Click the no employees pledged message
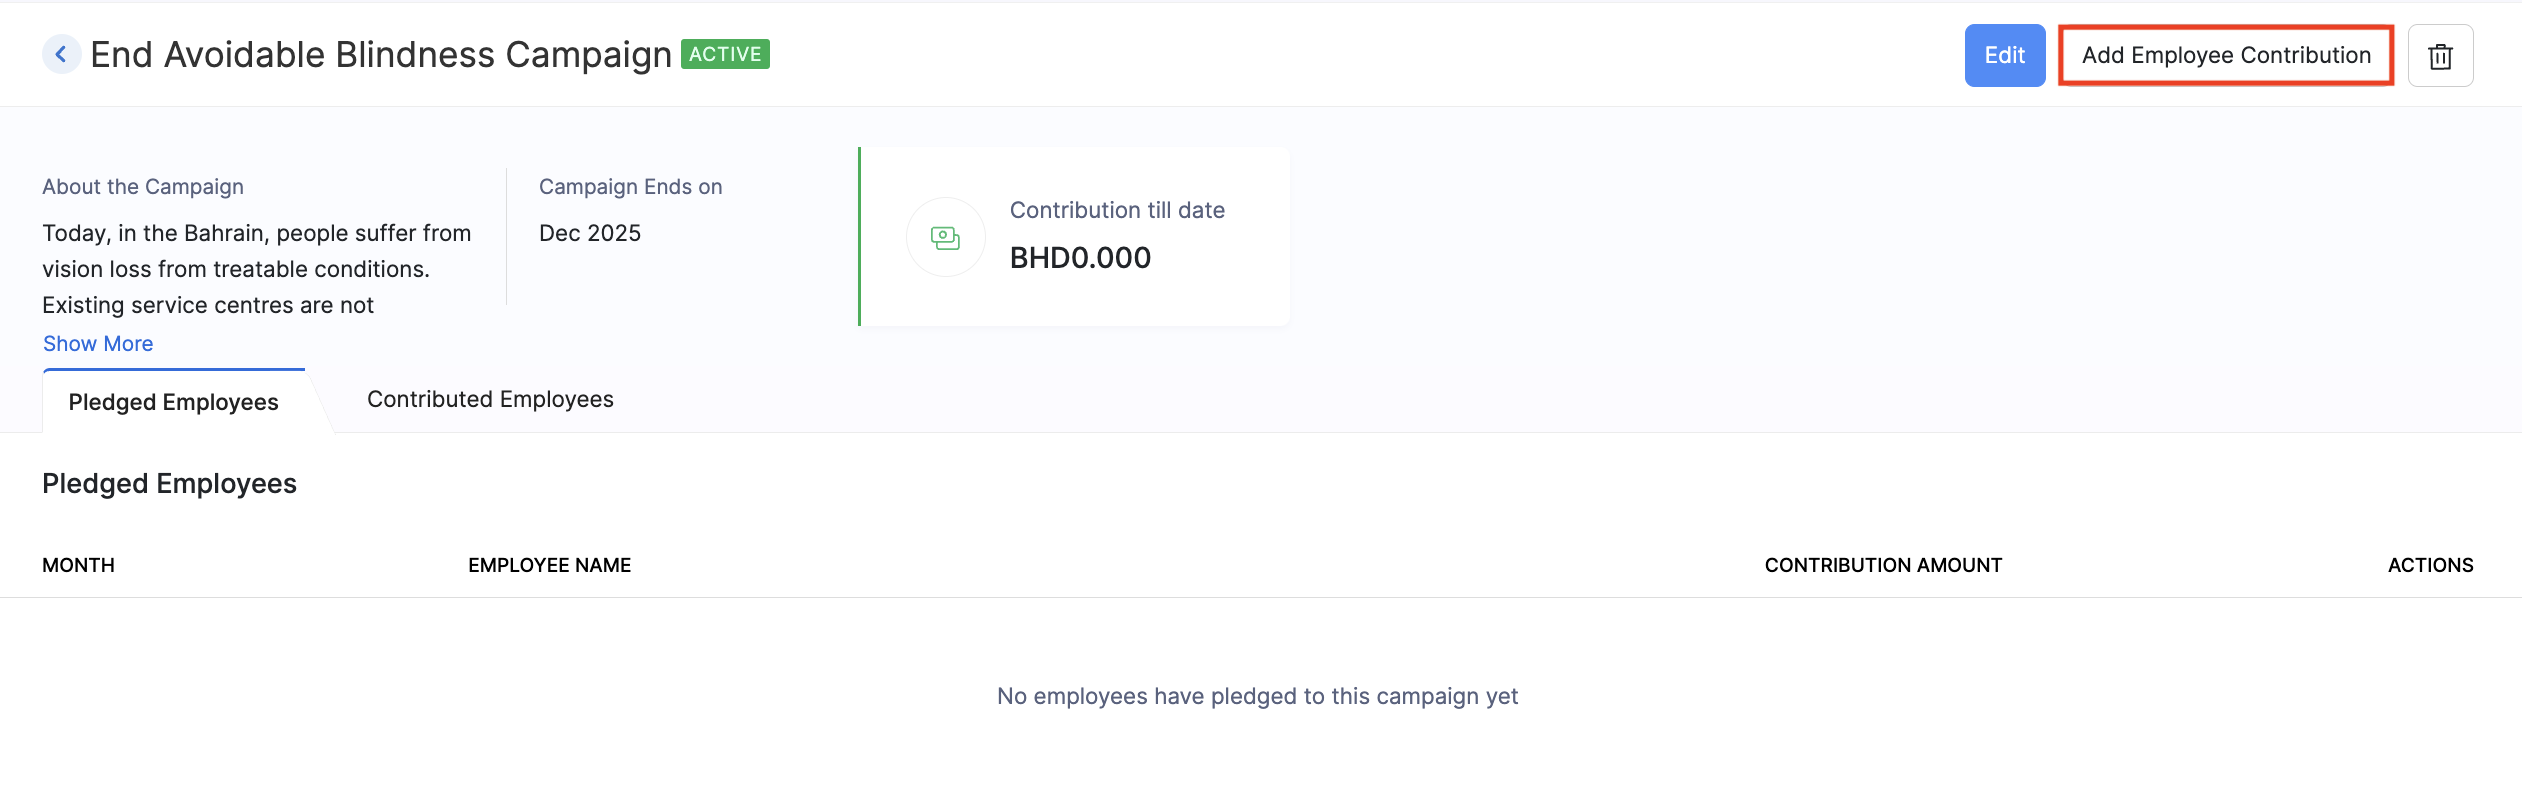The height and width of the screenshot is (806, 2522). (1257, 696)
